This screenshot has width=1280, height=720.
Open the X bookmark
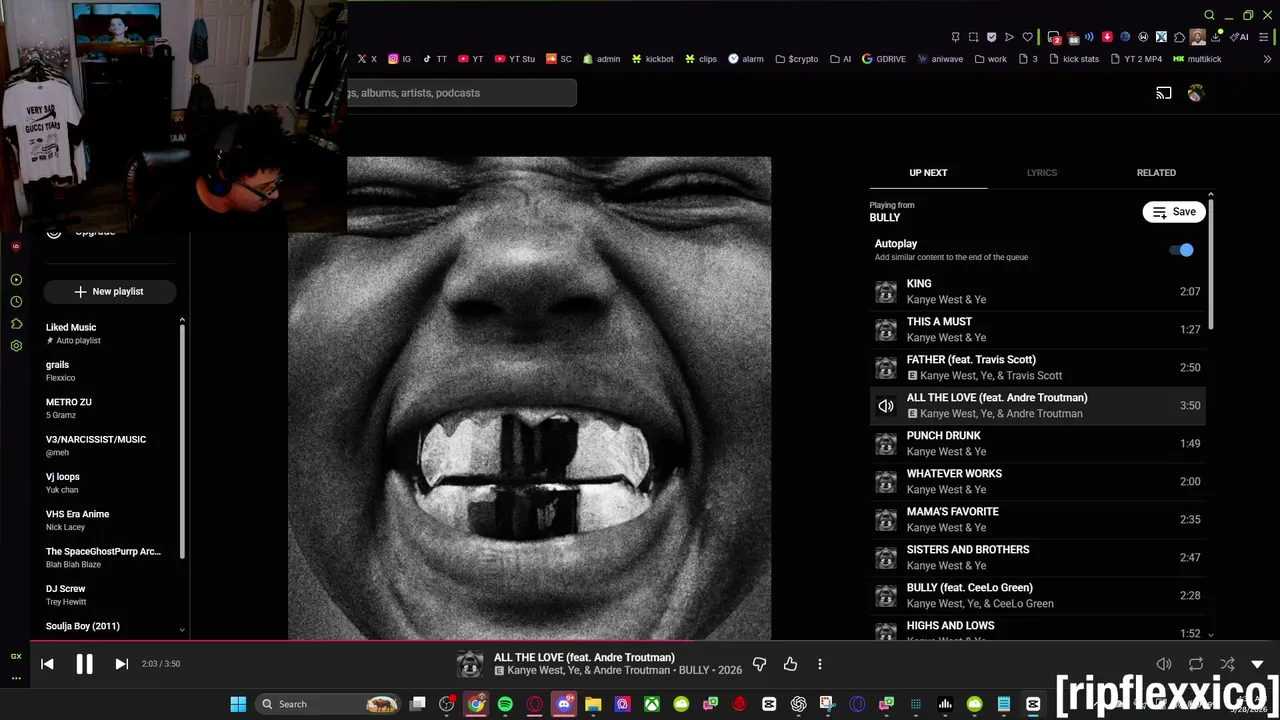(x=367, y=59)
